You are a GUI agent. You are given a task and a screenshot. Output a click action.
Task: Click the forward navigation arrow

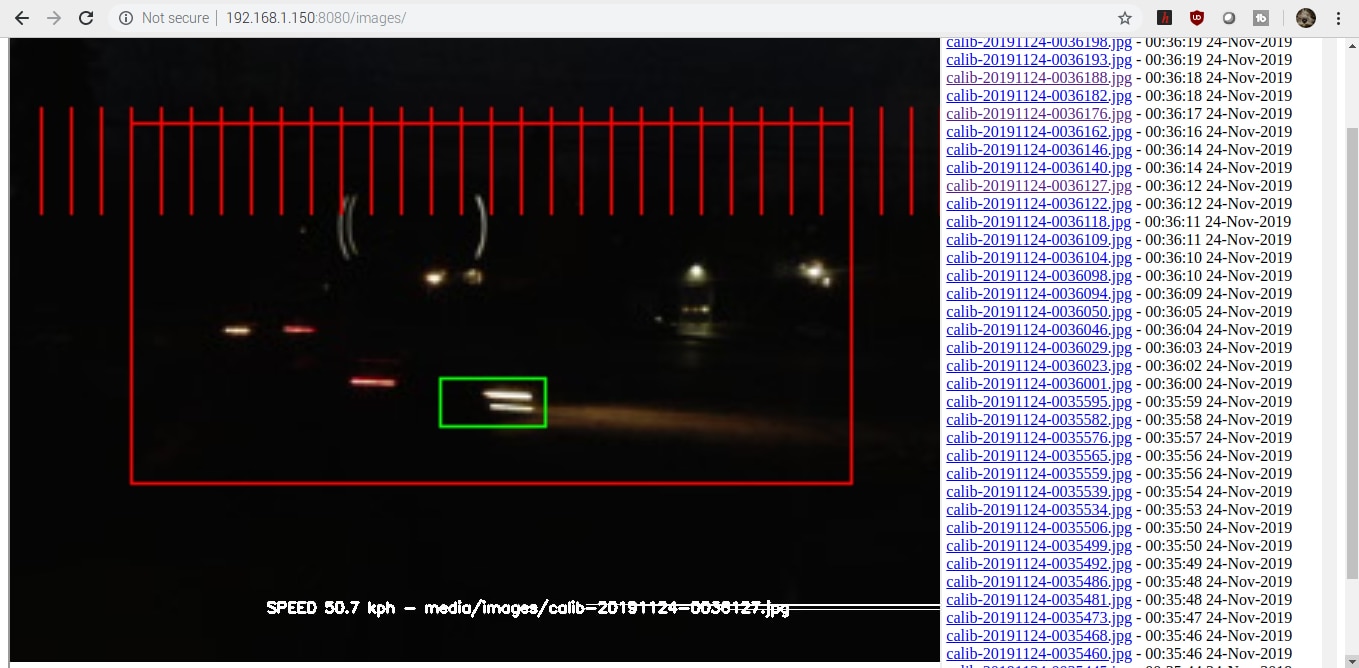54,18
